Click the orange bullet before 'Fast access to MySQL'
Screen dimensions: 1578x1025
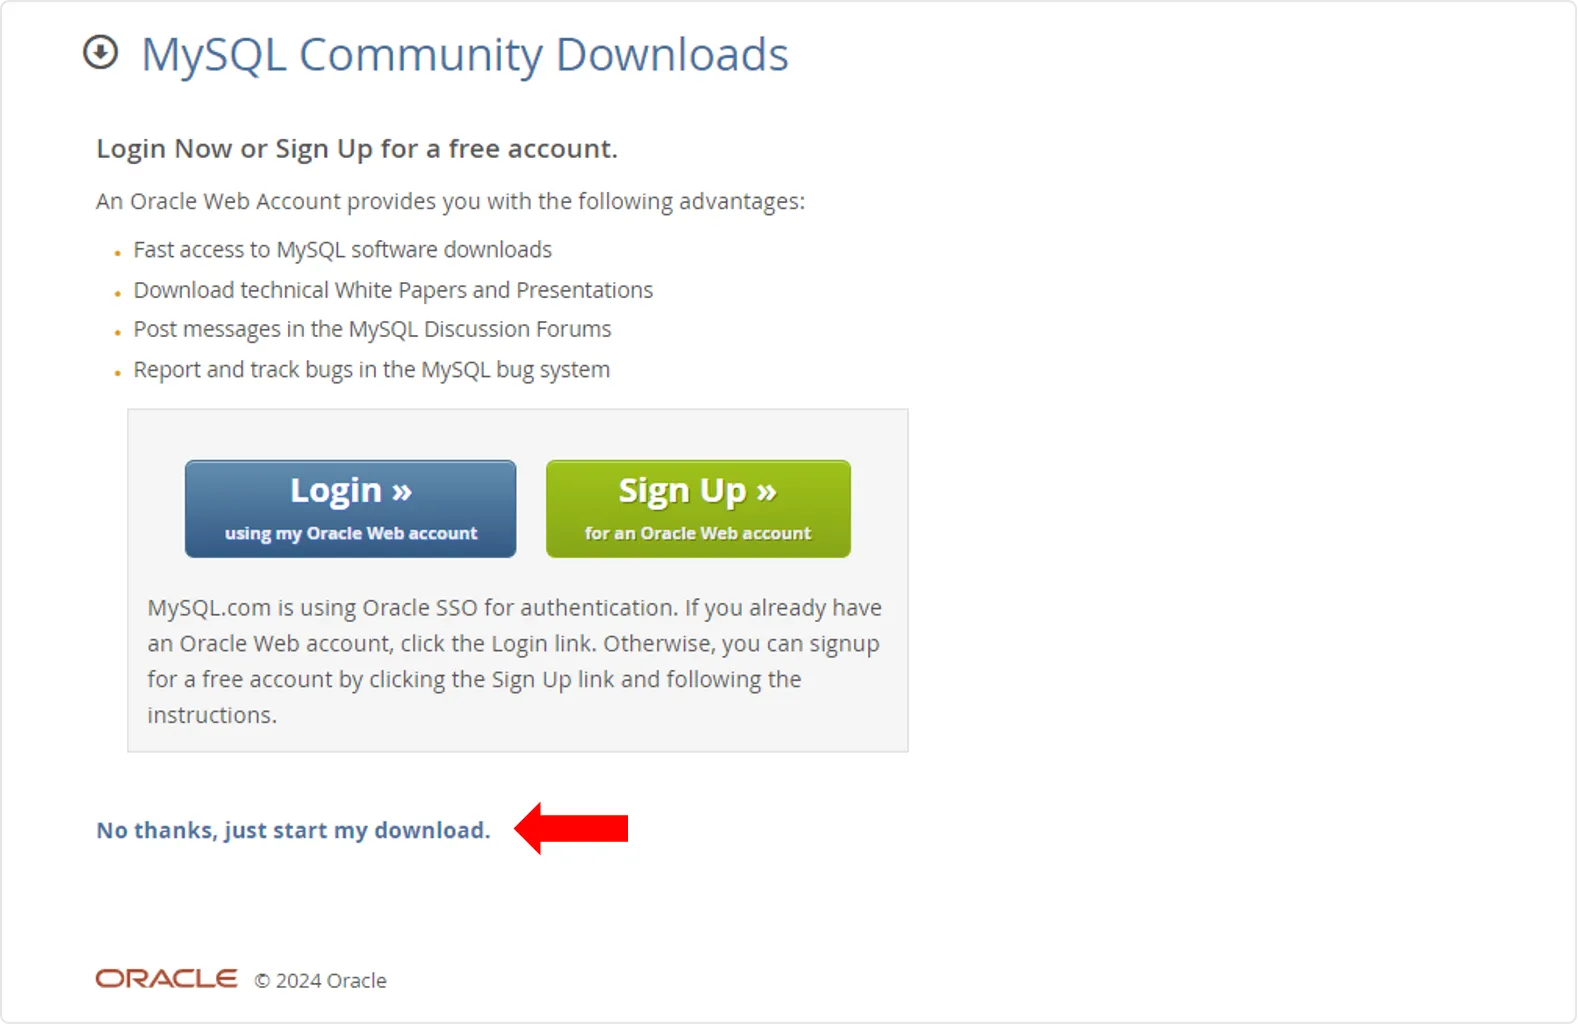click(x=118, y=253)
